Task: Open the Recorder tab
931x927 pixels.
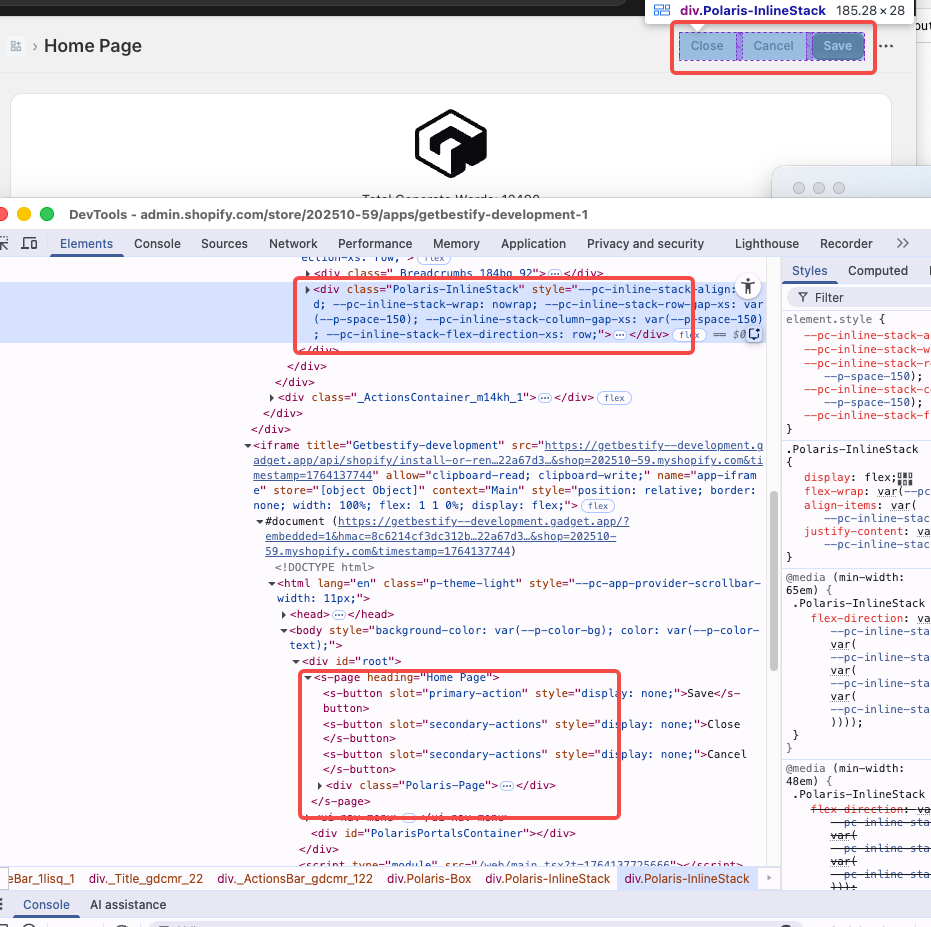Action: tap(846, 243)
